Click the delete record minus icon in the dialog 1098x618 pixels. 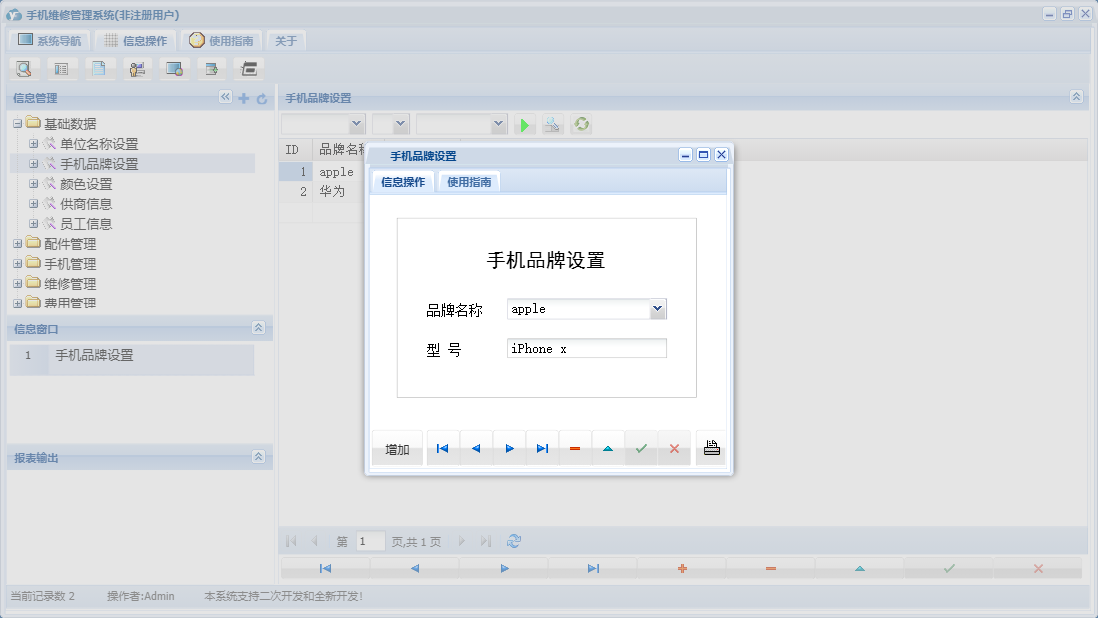pyautogui.click(x=575, y=447)
